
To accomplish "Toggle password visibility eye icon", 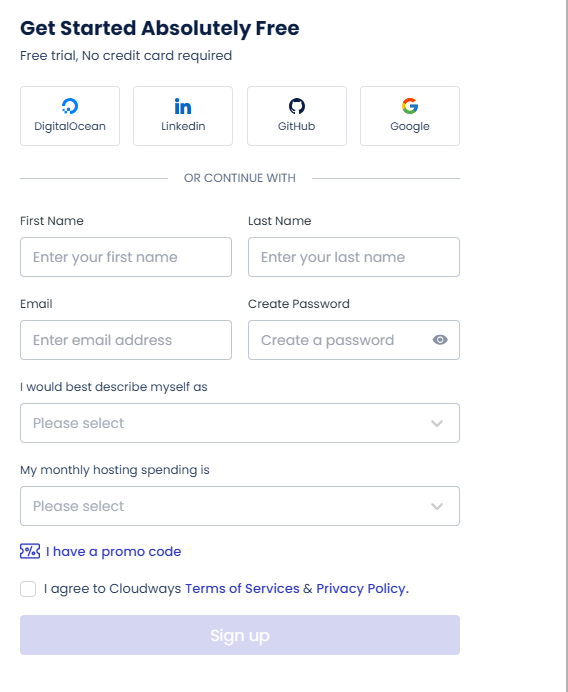I will pyautogui.click(x=440, y=340).
